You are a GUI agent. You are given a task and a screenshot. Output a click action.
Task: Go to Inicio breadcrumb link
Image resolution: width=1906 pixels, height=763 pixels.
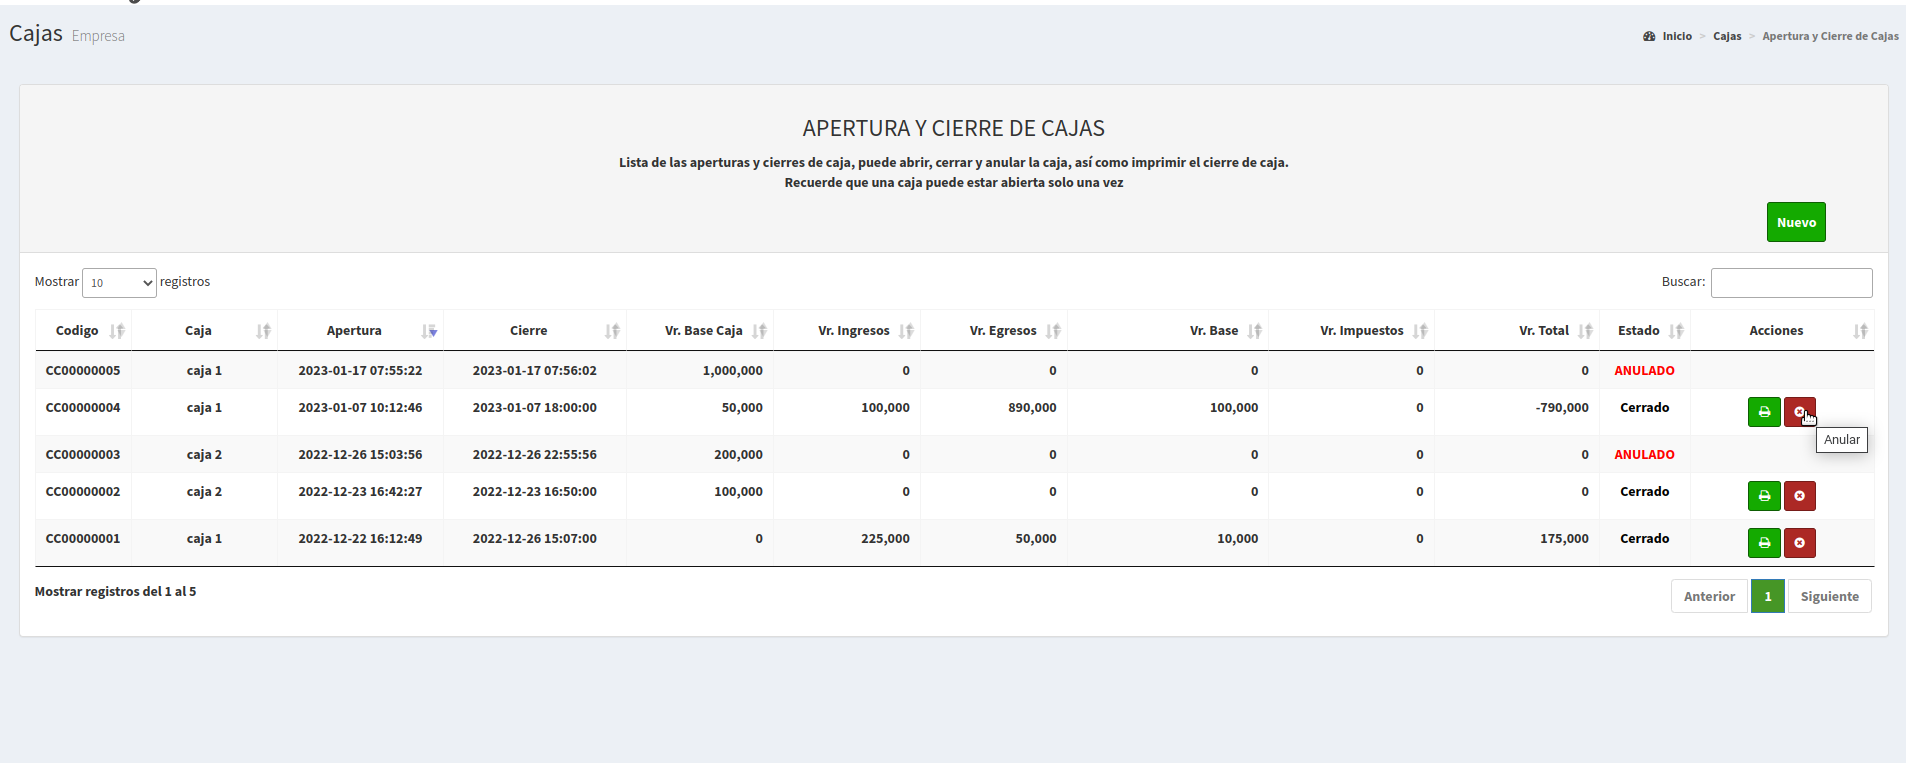tap(1676, 36)
